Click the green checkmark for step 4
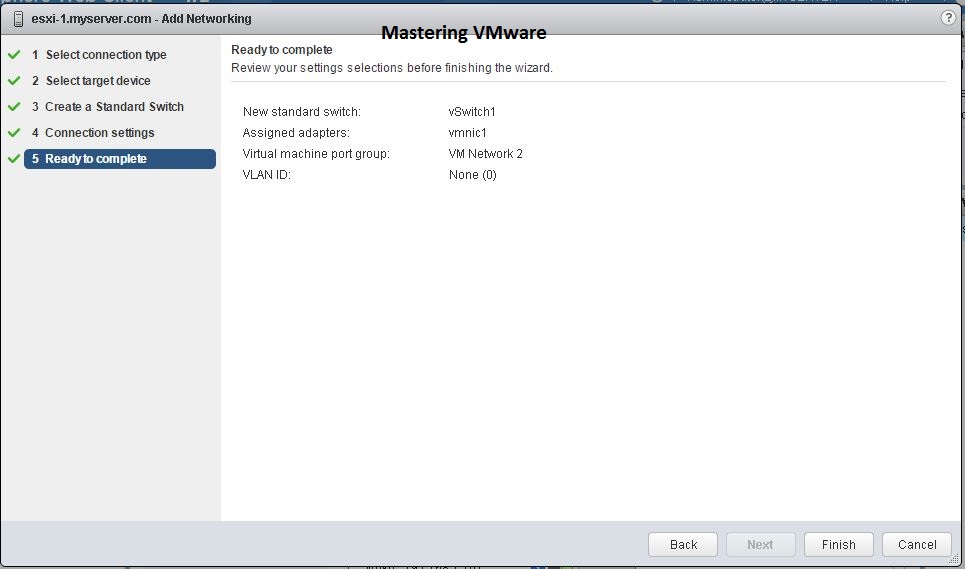 pos(14,132)
